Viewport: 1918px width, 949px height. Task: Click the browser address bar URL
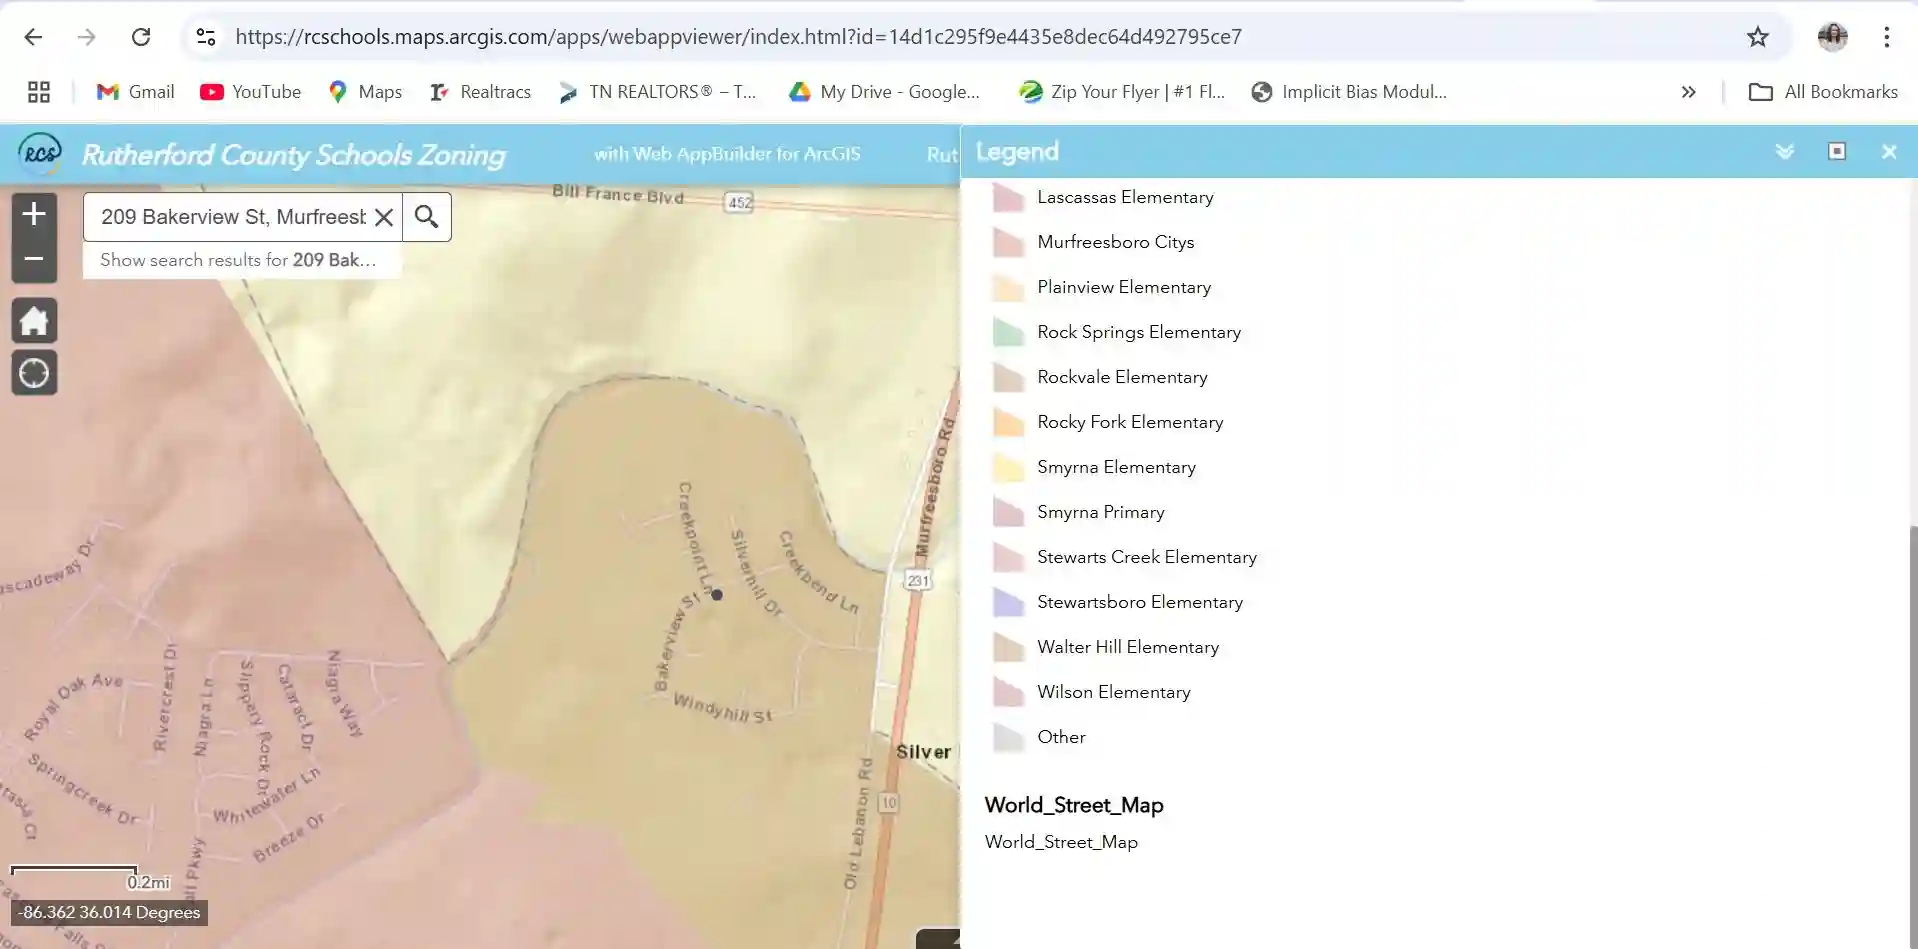(x=738, y=37)
